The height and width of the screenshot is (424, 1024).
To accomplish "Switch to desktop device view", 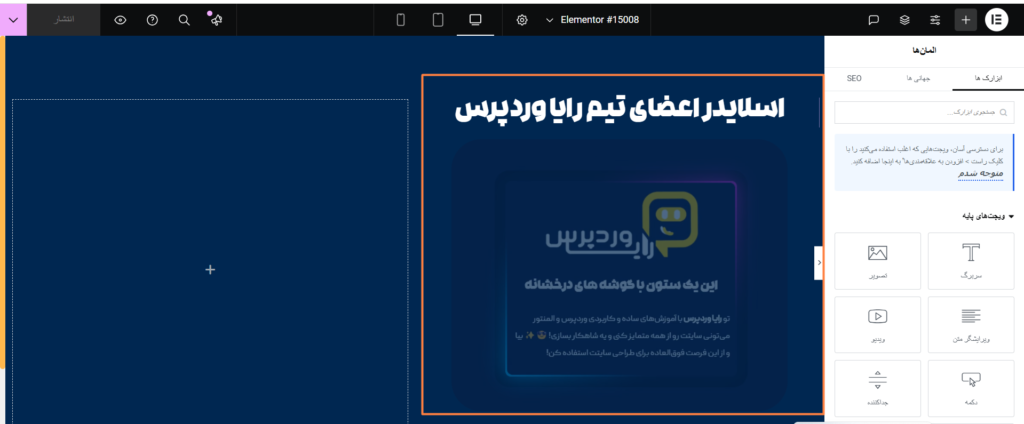I will pos(475,19).
